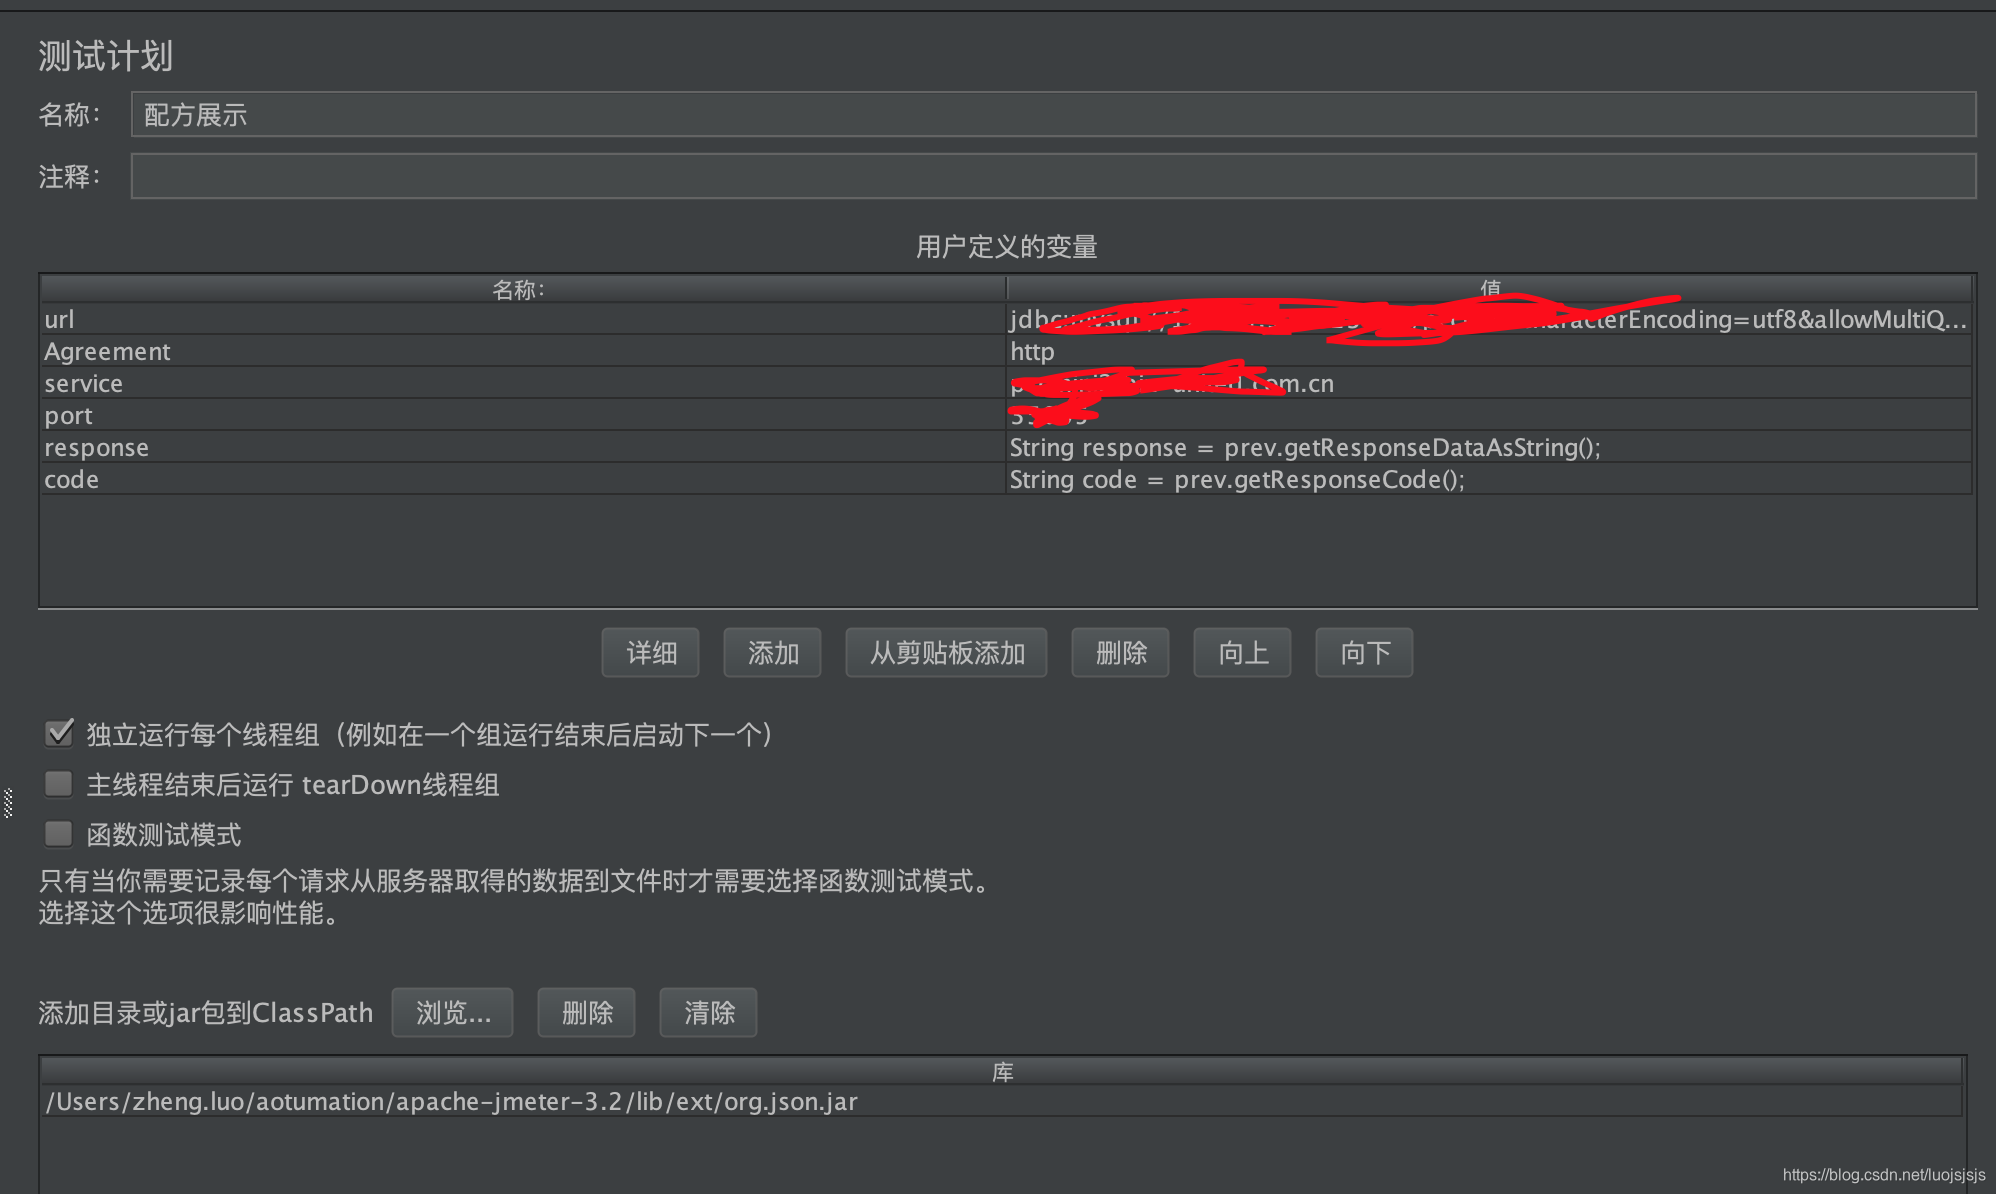Screen dimensions: 1996x1194
Task: Click 添加 to add a new variable
Action: click(771, 652)
